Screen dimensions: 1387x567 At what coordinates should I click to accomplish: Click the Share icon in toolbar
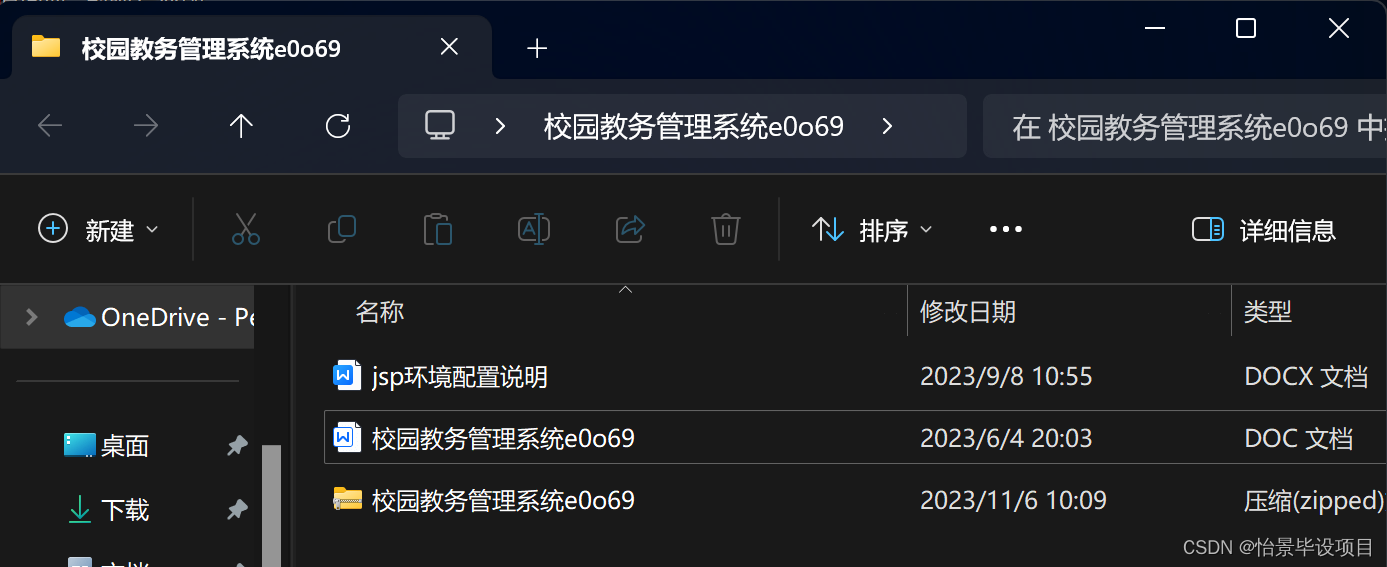click(630, 229)
